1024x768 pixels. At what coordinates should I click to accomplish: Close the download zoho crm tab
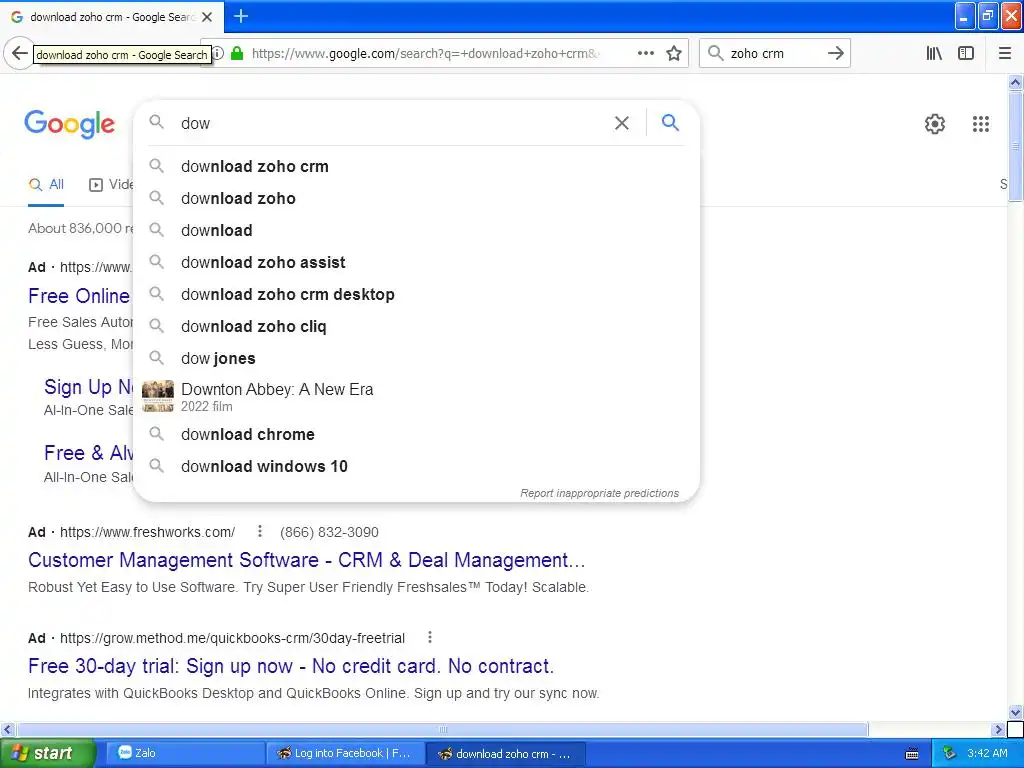pyautogui.click(x=207, y=17)
